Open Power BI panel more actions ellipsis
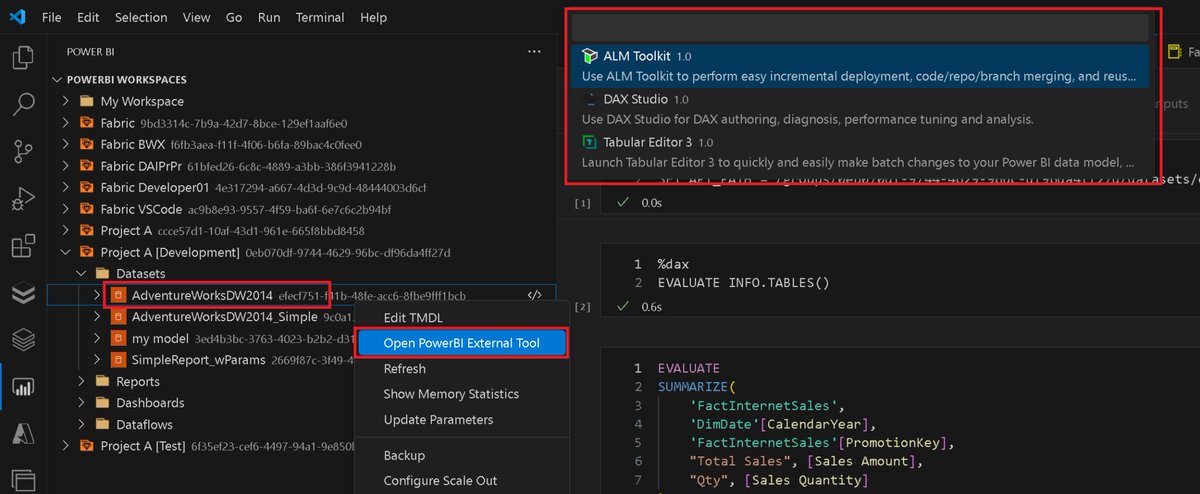Image resolution: width=1200 pixels, height=494 pixels. [534, 51]
